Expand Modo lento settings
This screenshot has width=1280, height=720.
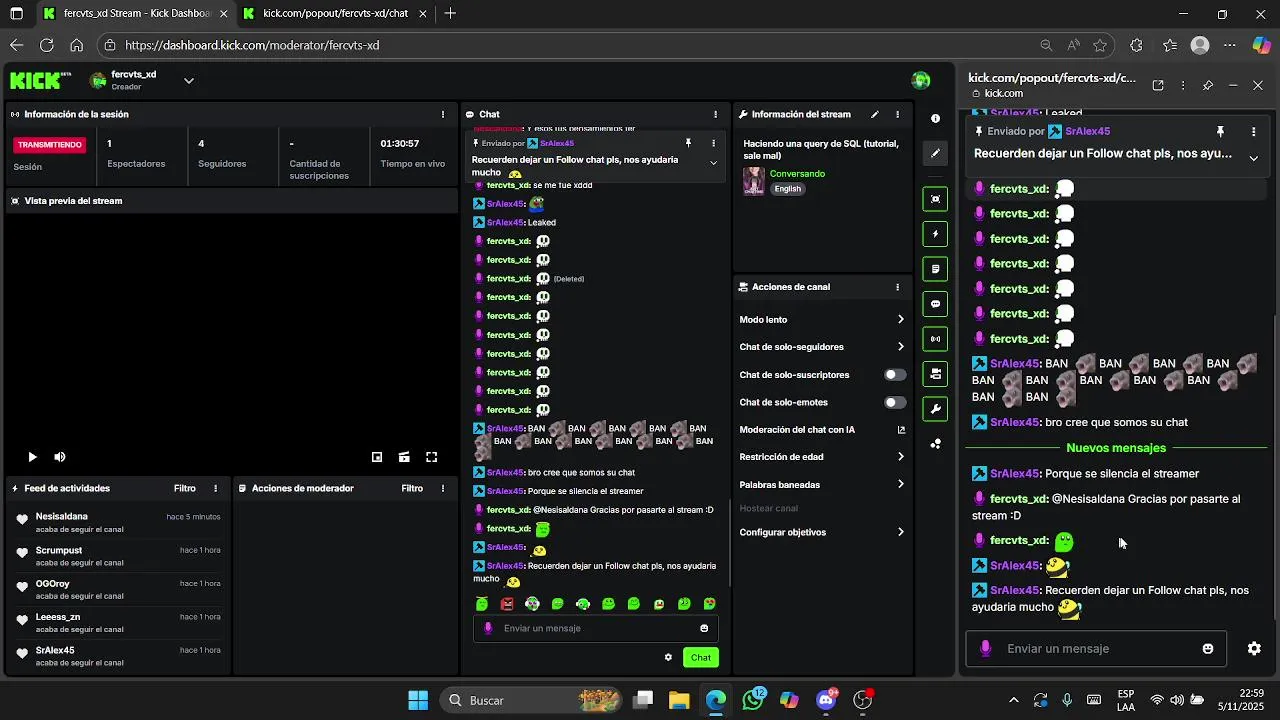click(822, 320)
